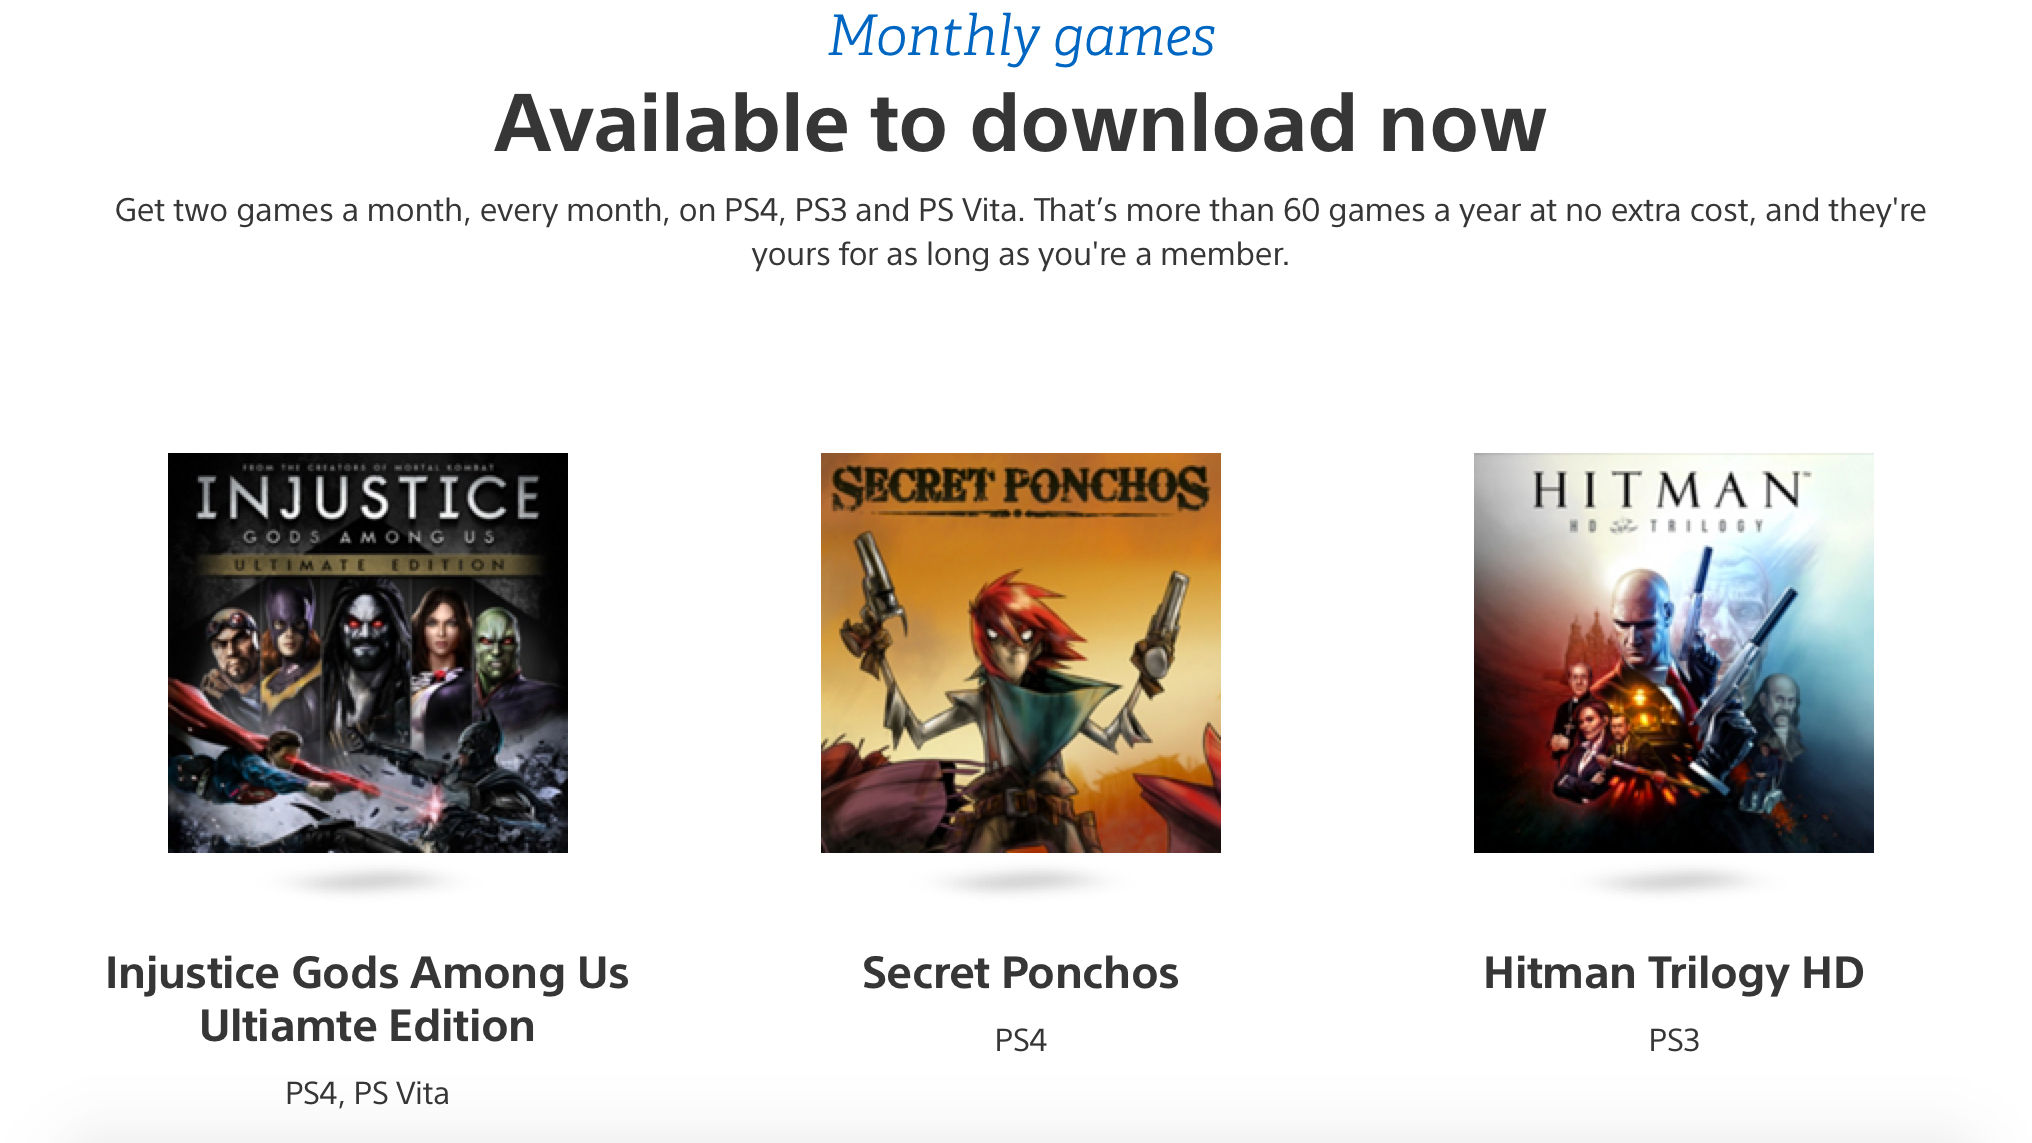Select the PS4, PS Vita platform label
Screen dimensions: 2032x1143
367,1093
